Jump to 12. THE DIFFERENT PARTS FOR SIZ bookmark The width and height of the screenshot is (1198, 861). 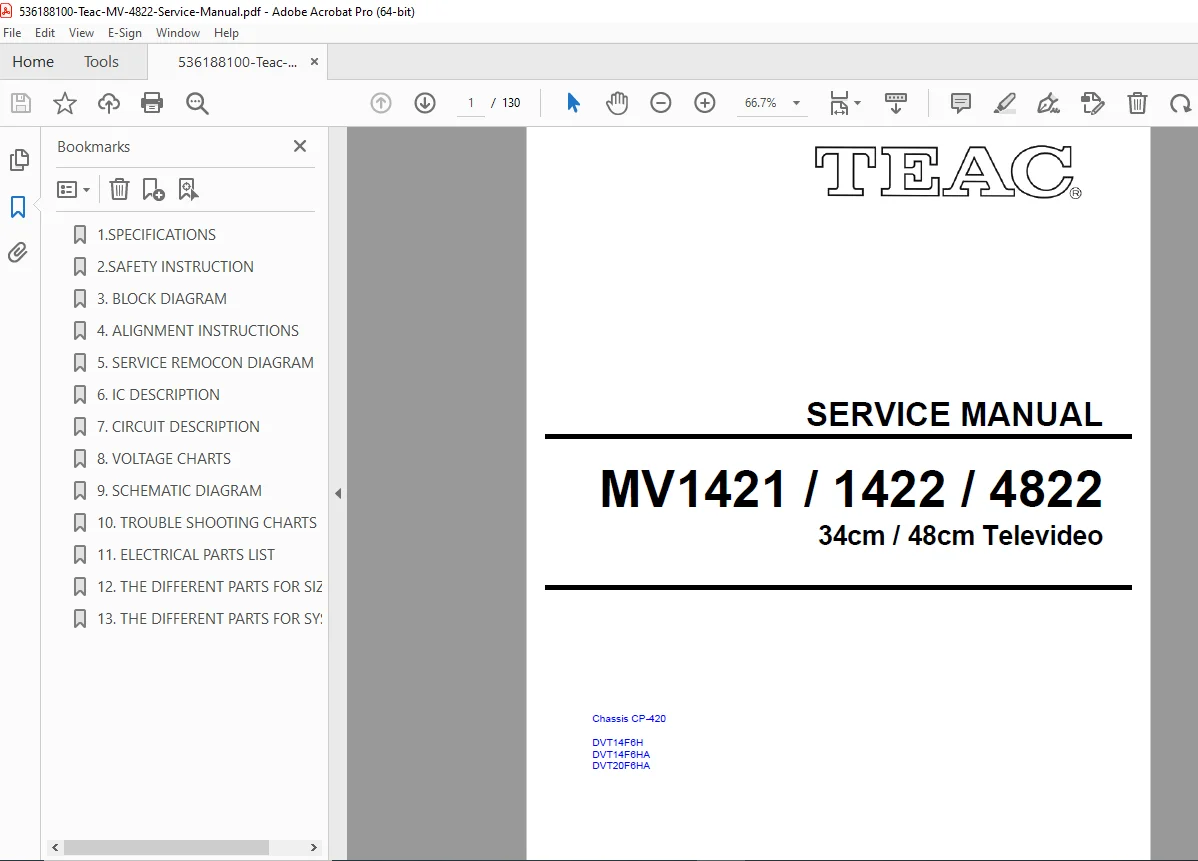click(209, 587)
